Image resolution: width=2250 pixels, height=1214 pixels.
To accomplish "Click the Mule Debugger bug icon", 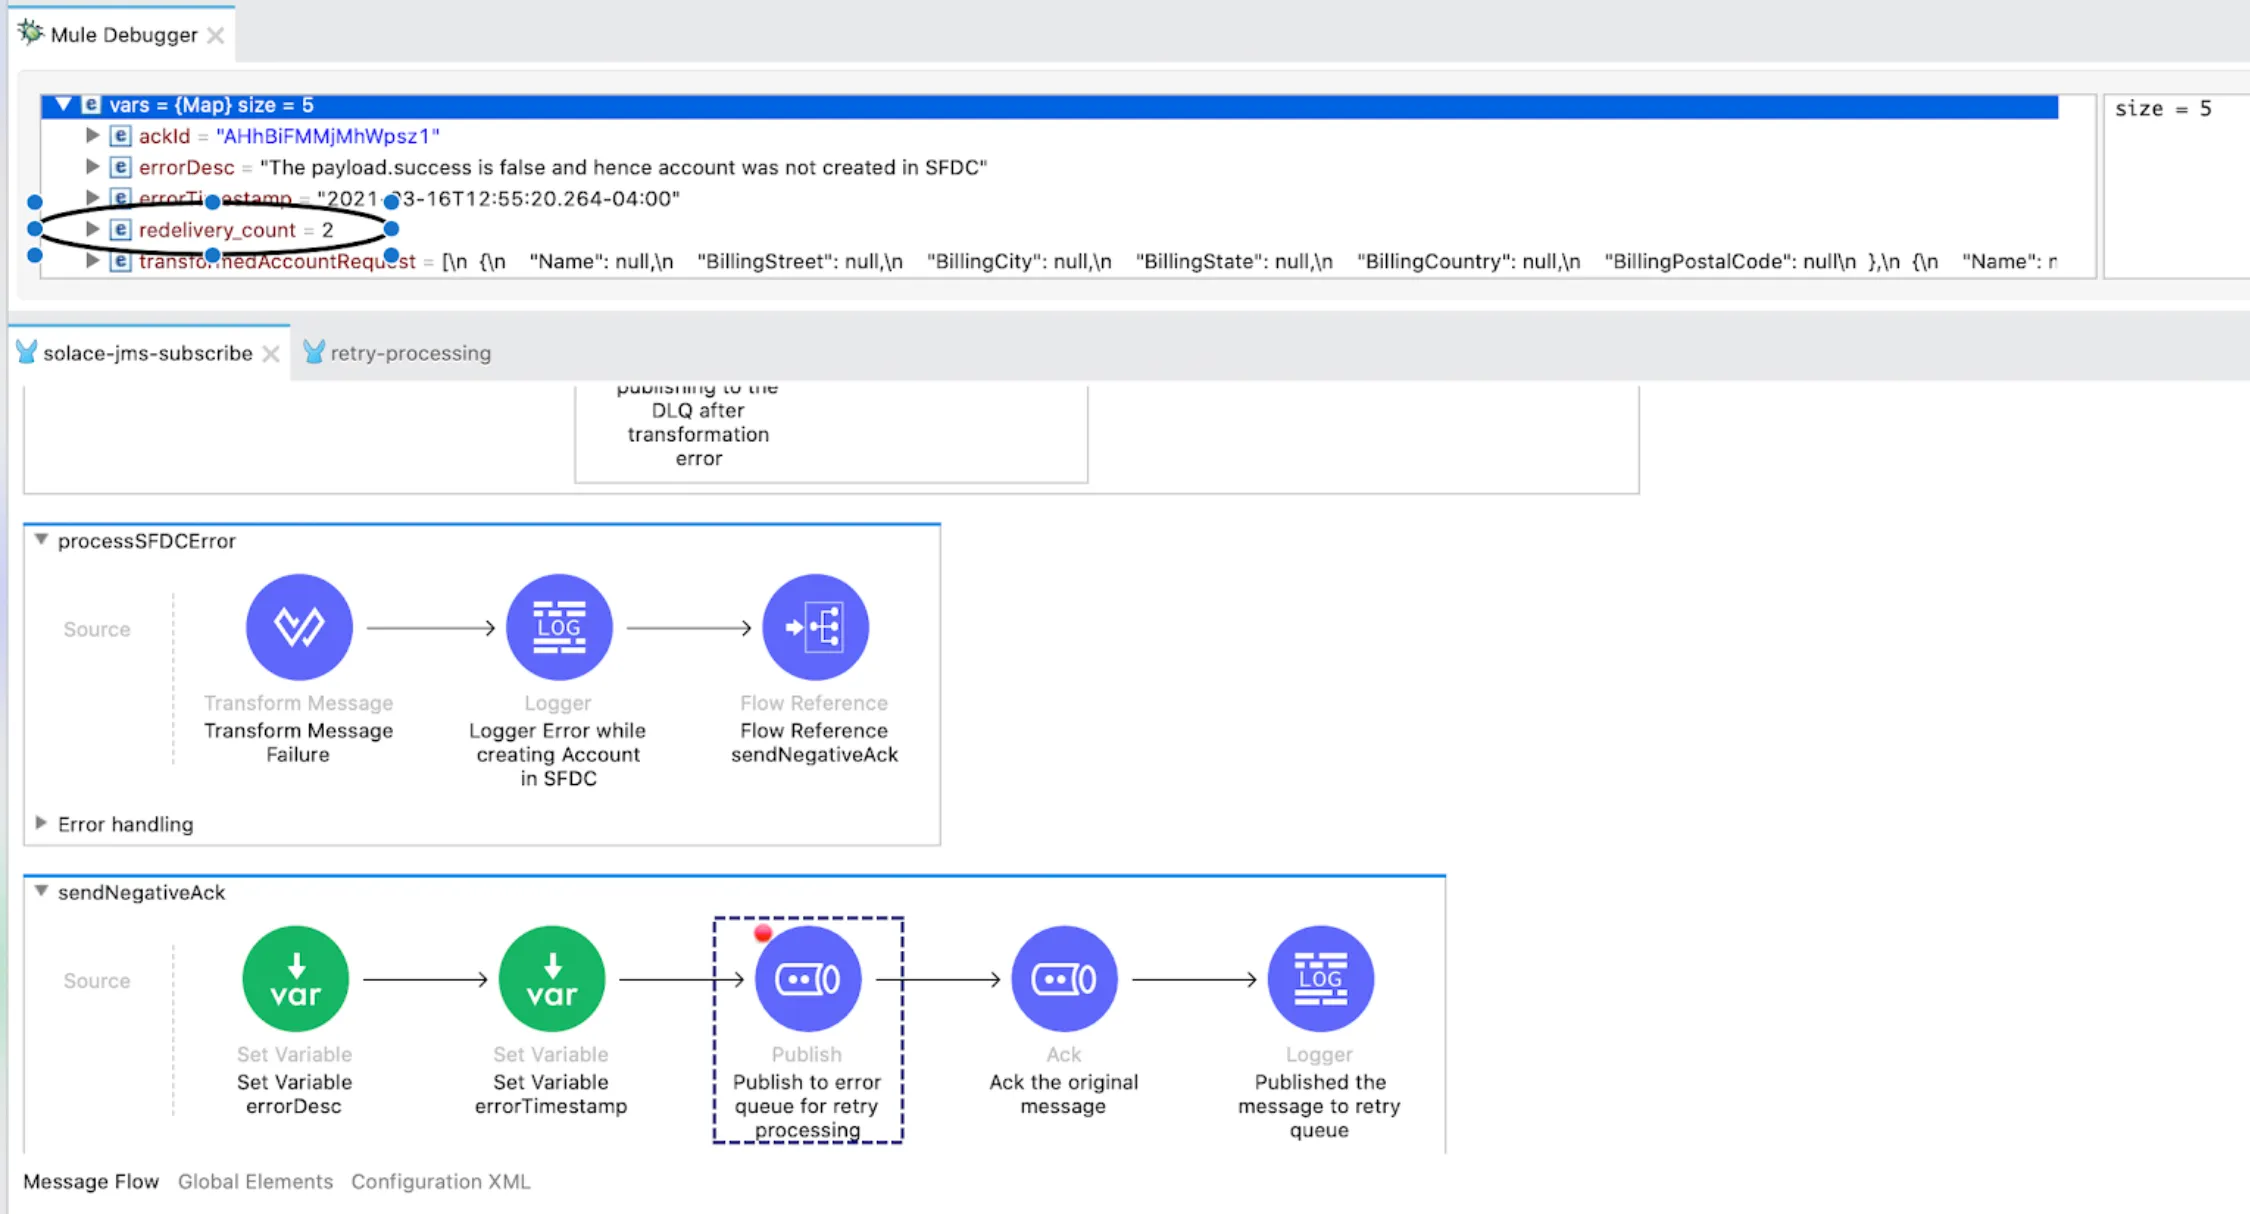I will pyautogui.click(x=31, y=33).
